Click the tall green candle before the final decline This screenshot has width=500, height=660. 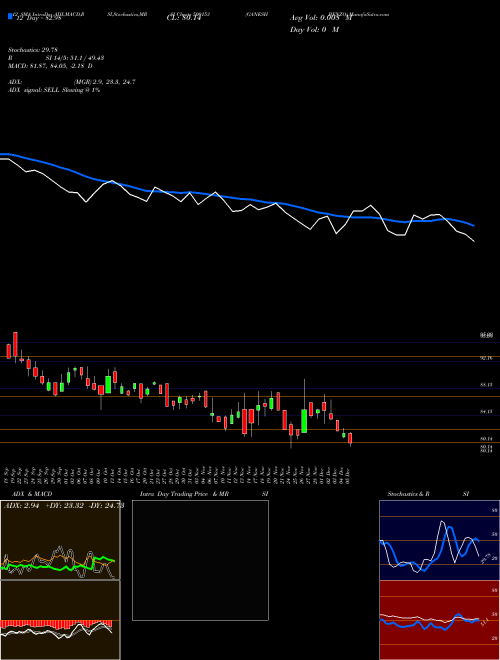(304, 420)
